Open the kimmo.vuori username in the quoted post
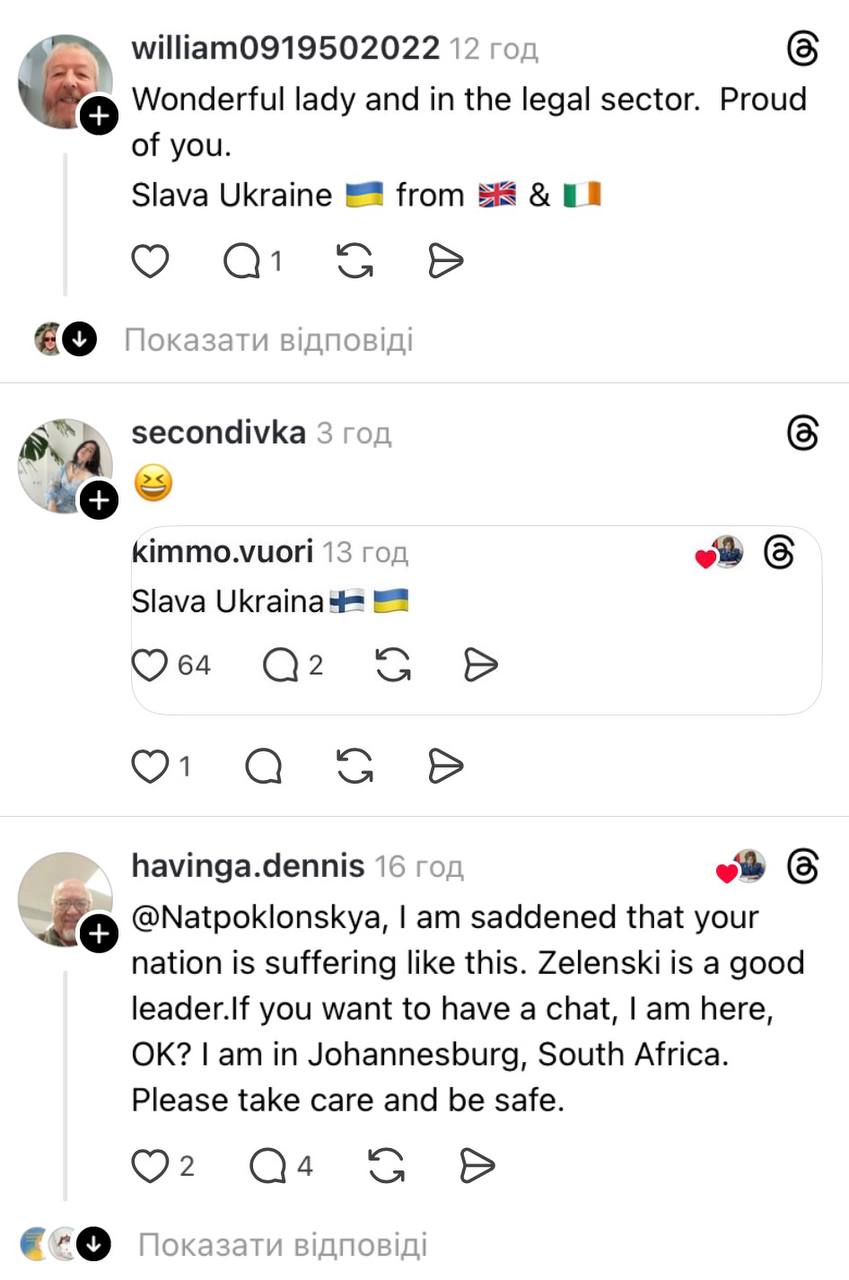The width and height of the screenshot is (849, 1280). tap(223, 551)
